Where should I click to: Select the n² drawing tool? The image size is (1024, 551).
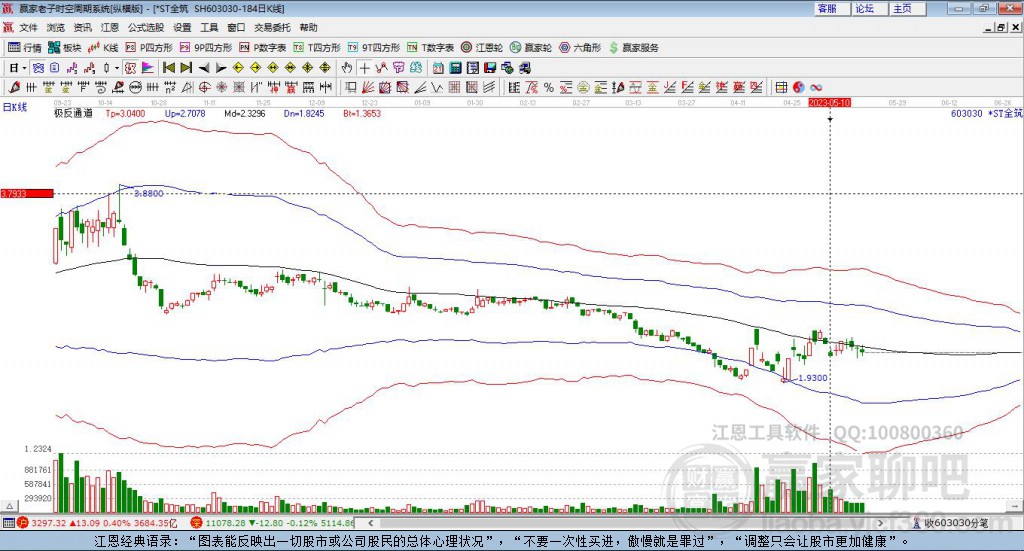click(x=170, y=87)
